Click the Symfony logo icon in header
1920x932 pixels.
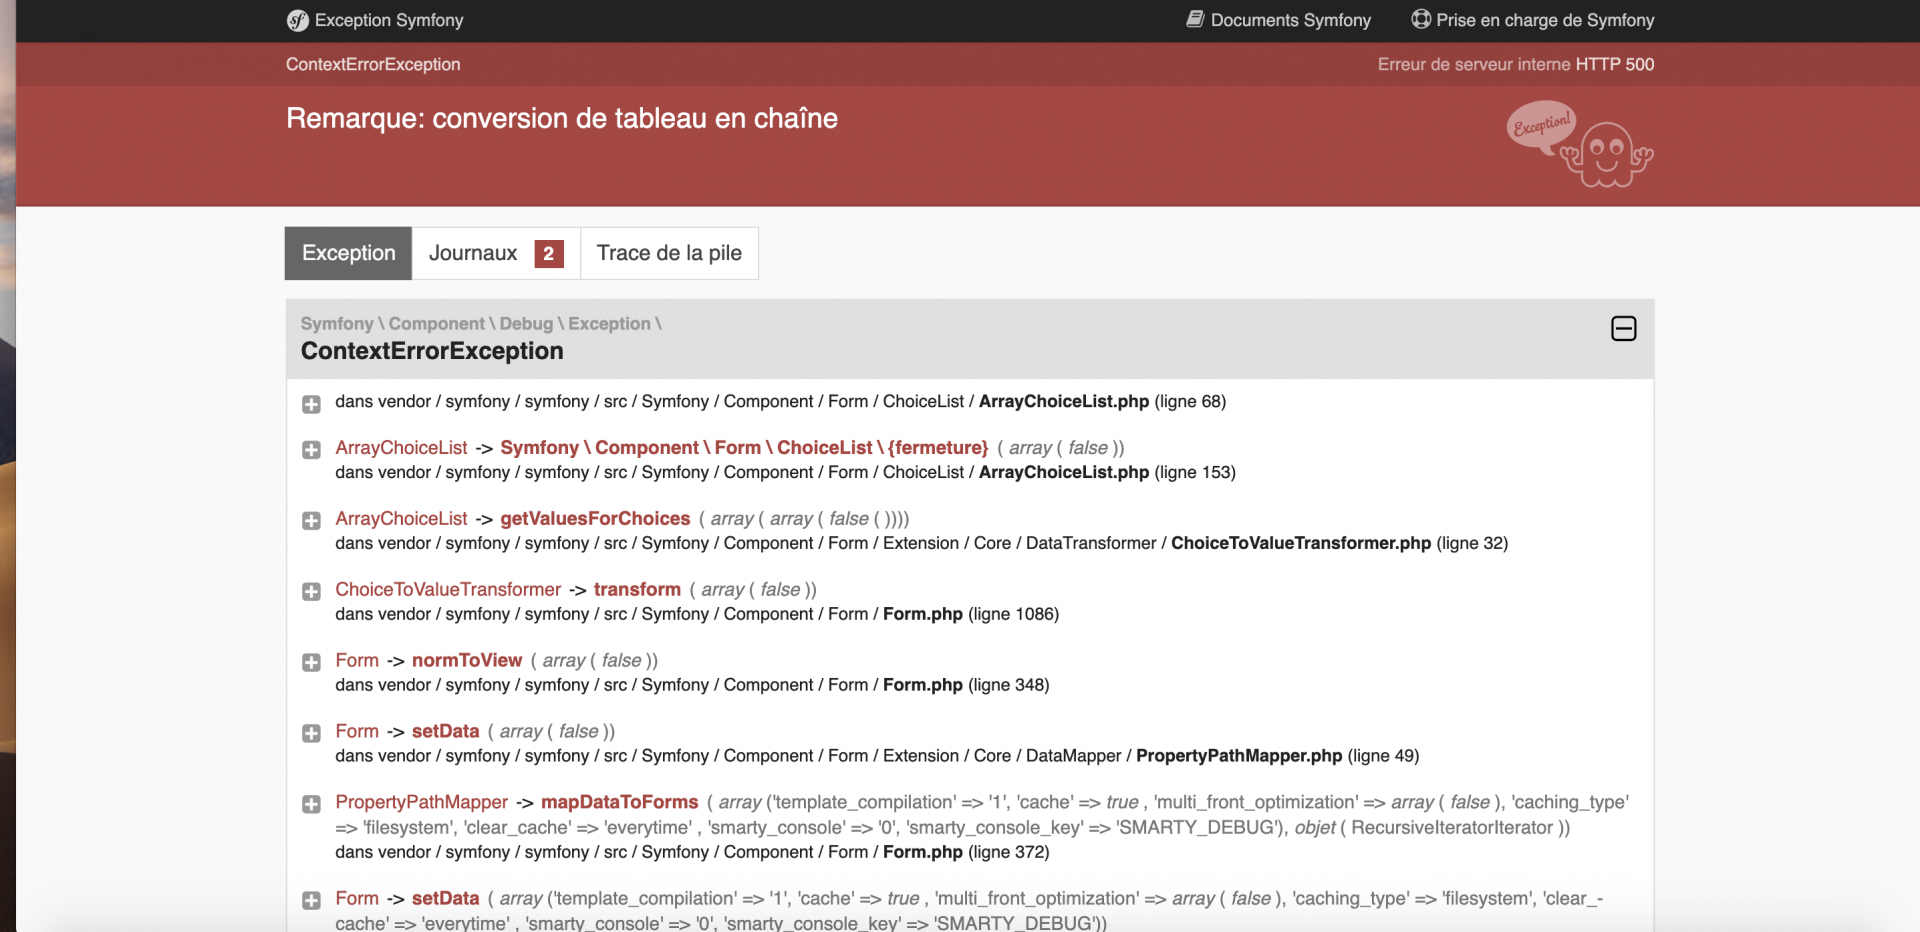pos(297,20)
